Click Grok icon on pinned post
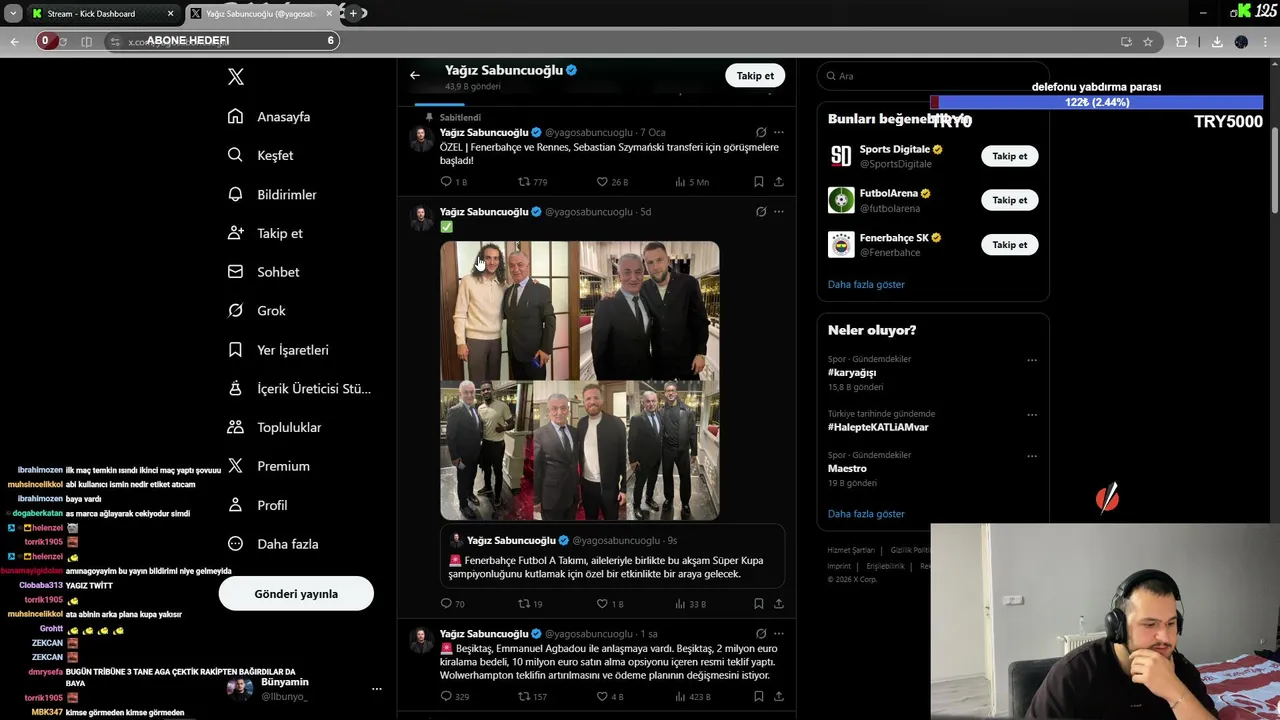Image resolution: width=1280 pixels, height=720 pixels. [761, 132]
